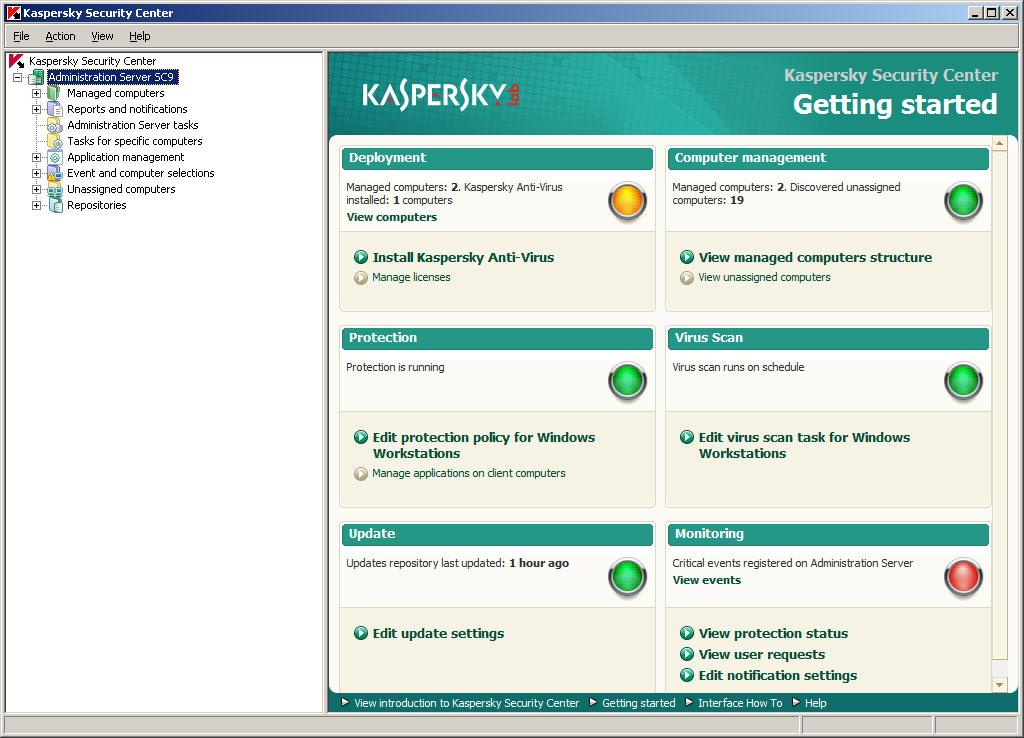Click the arrow icon beside Edit virus scan task

pyautogui.click(x=686, y=438)
